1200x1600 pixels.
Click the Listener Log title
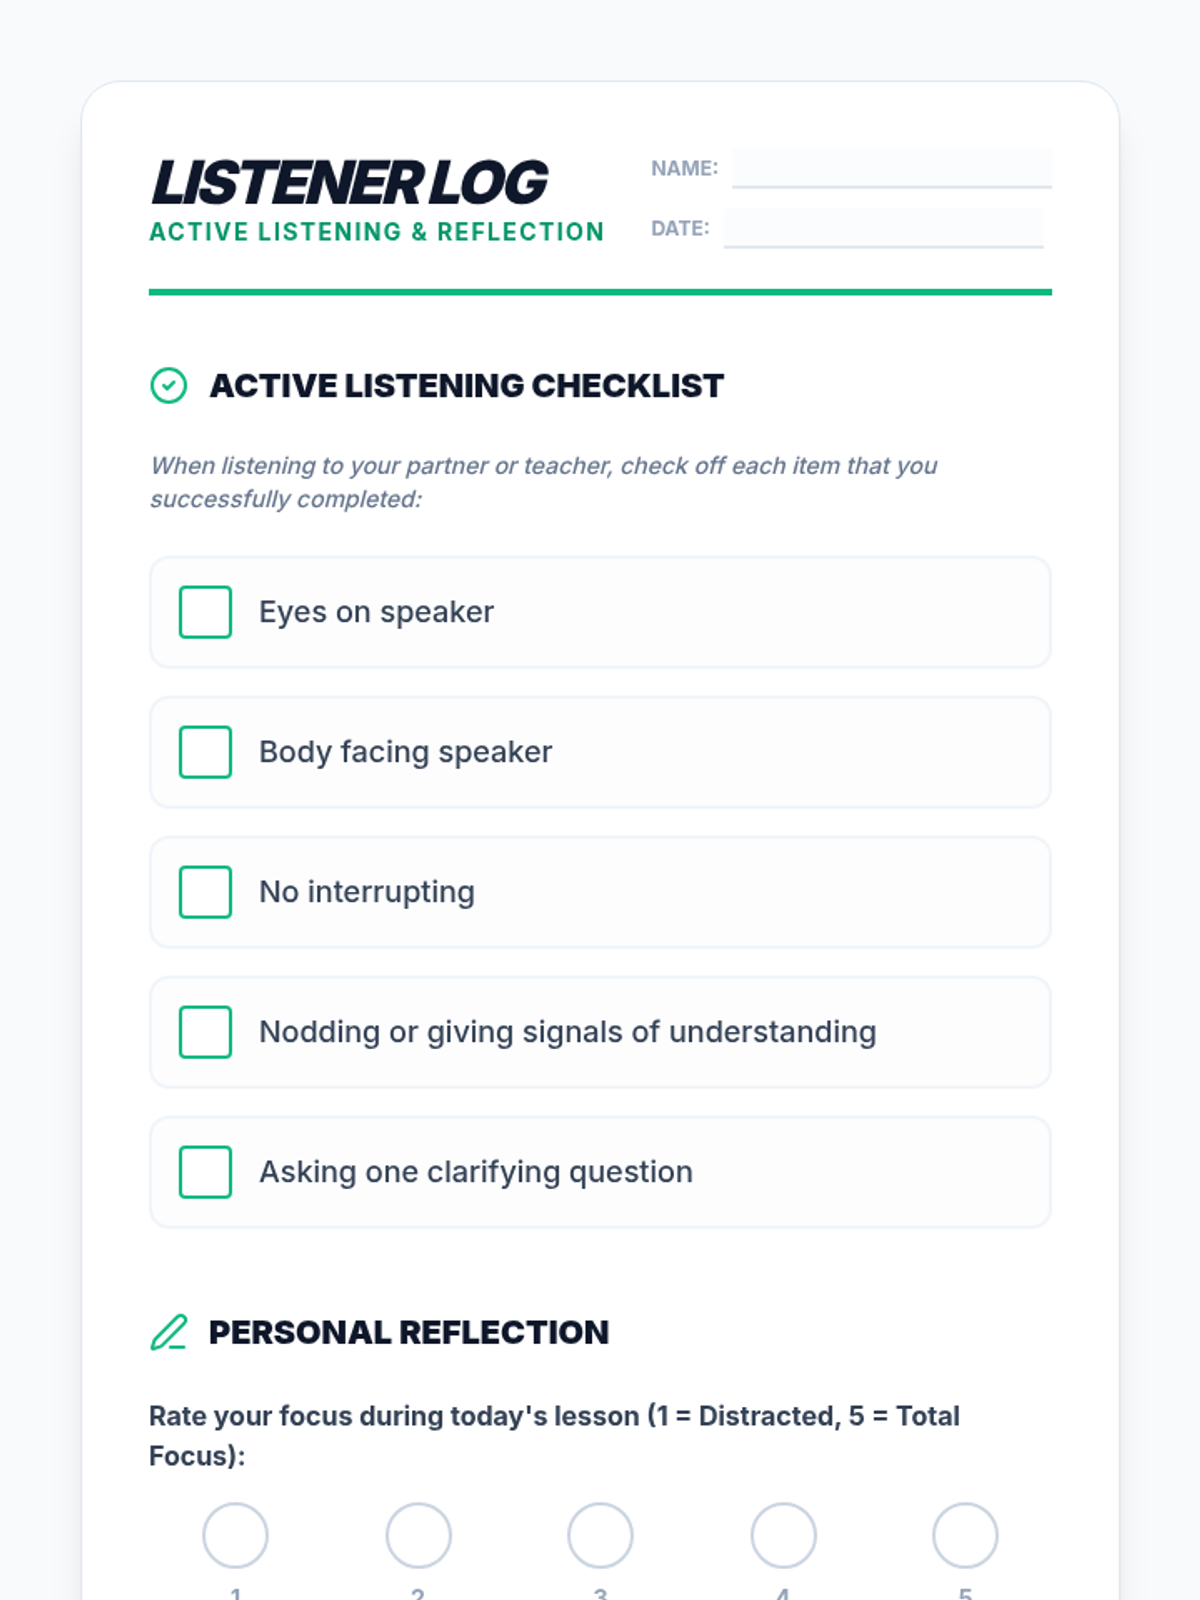point(349,183)
